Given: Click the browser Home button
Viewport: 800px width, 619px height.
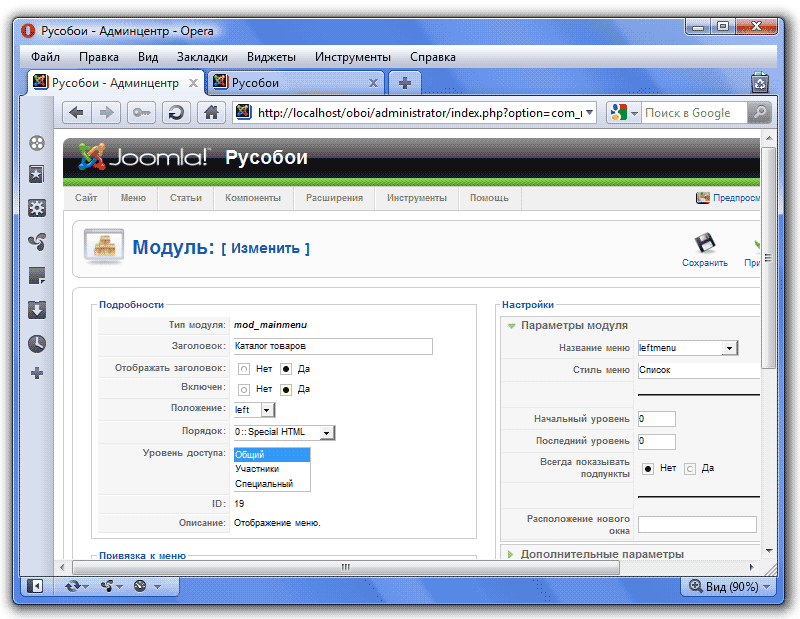Looking at the screenshot, I should tap(210, 113).
